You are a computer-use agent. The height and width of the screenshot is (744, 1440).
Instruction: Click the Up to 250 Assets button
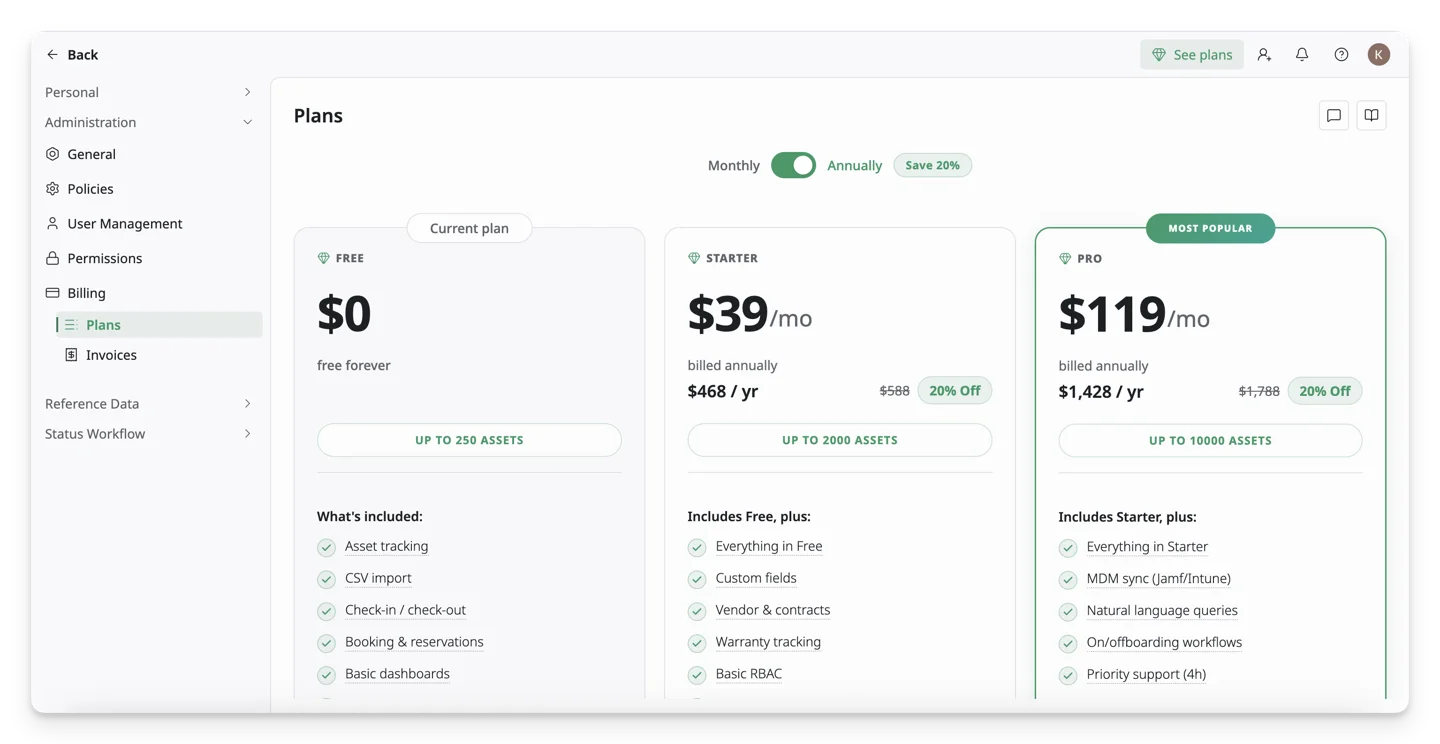[469, 440]
